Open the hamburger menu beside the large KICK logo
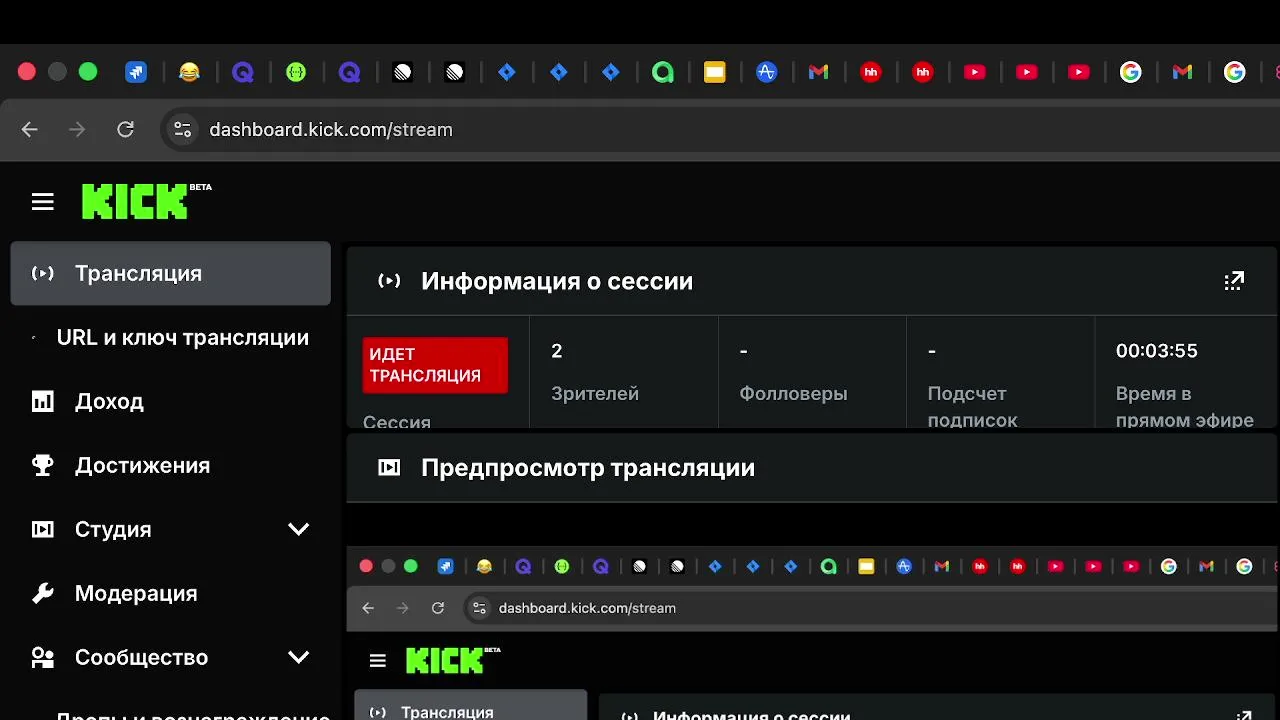The width and height of the screenshot is (1280, 720). coord(42,202)
